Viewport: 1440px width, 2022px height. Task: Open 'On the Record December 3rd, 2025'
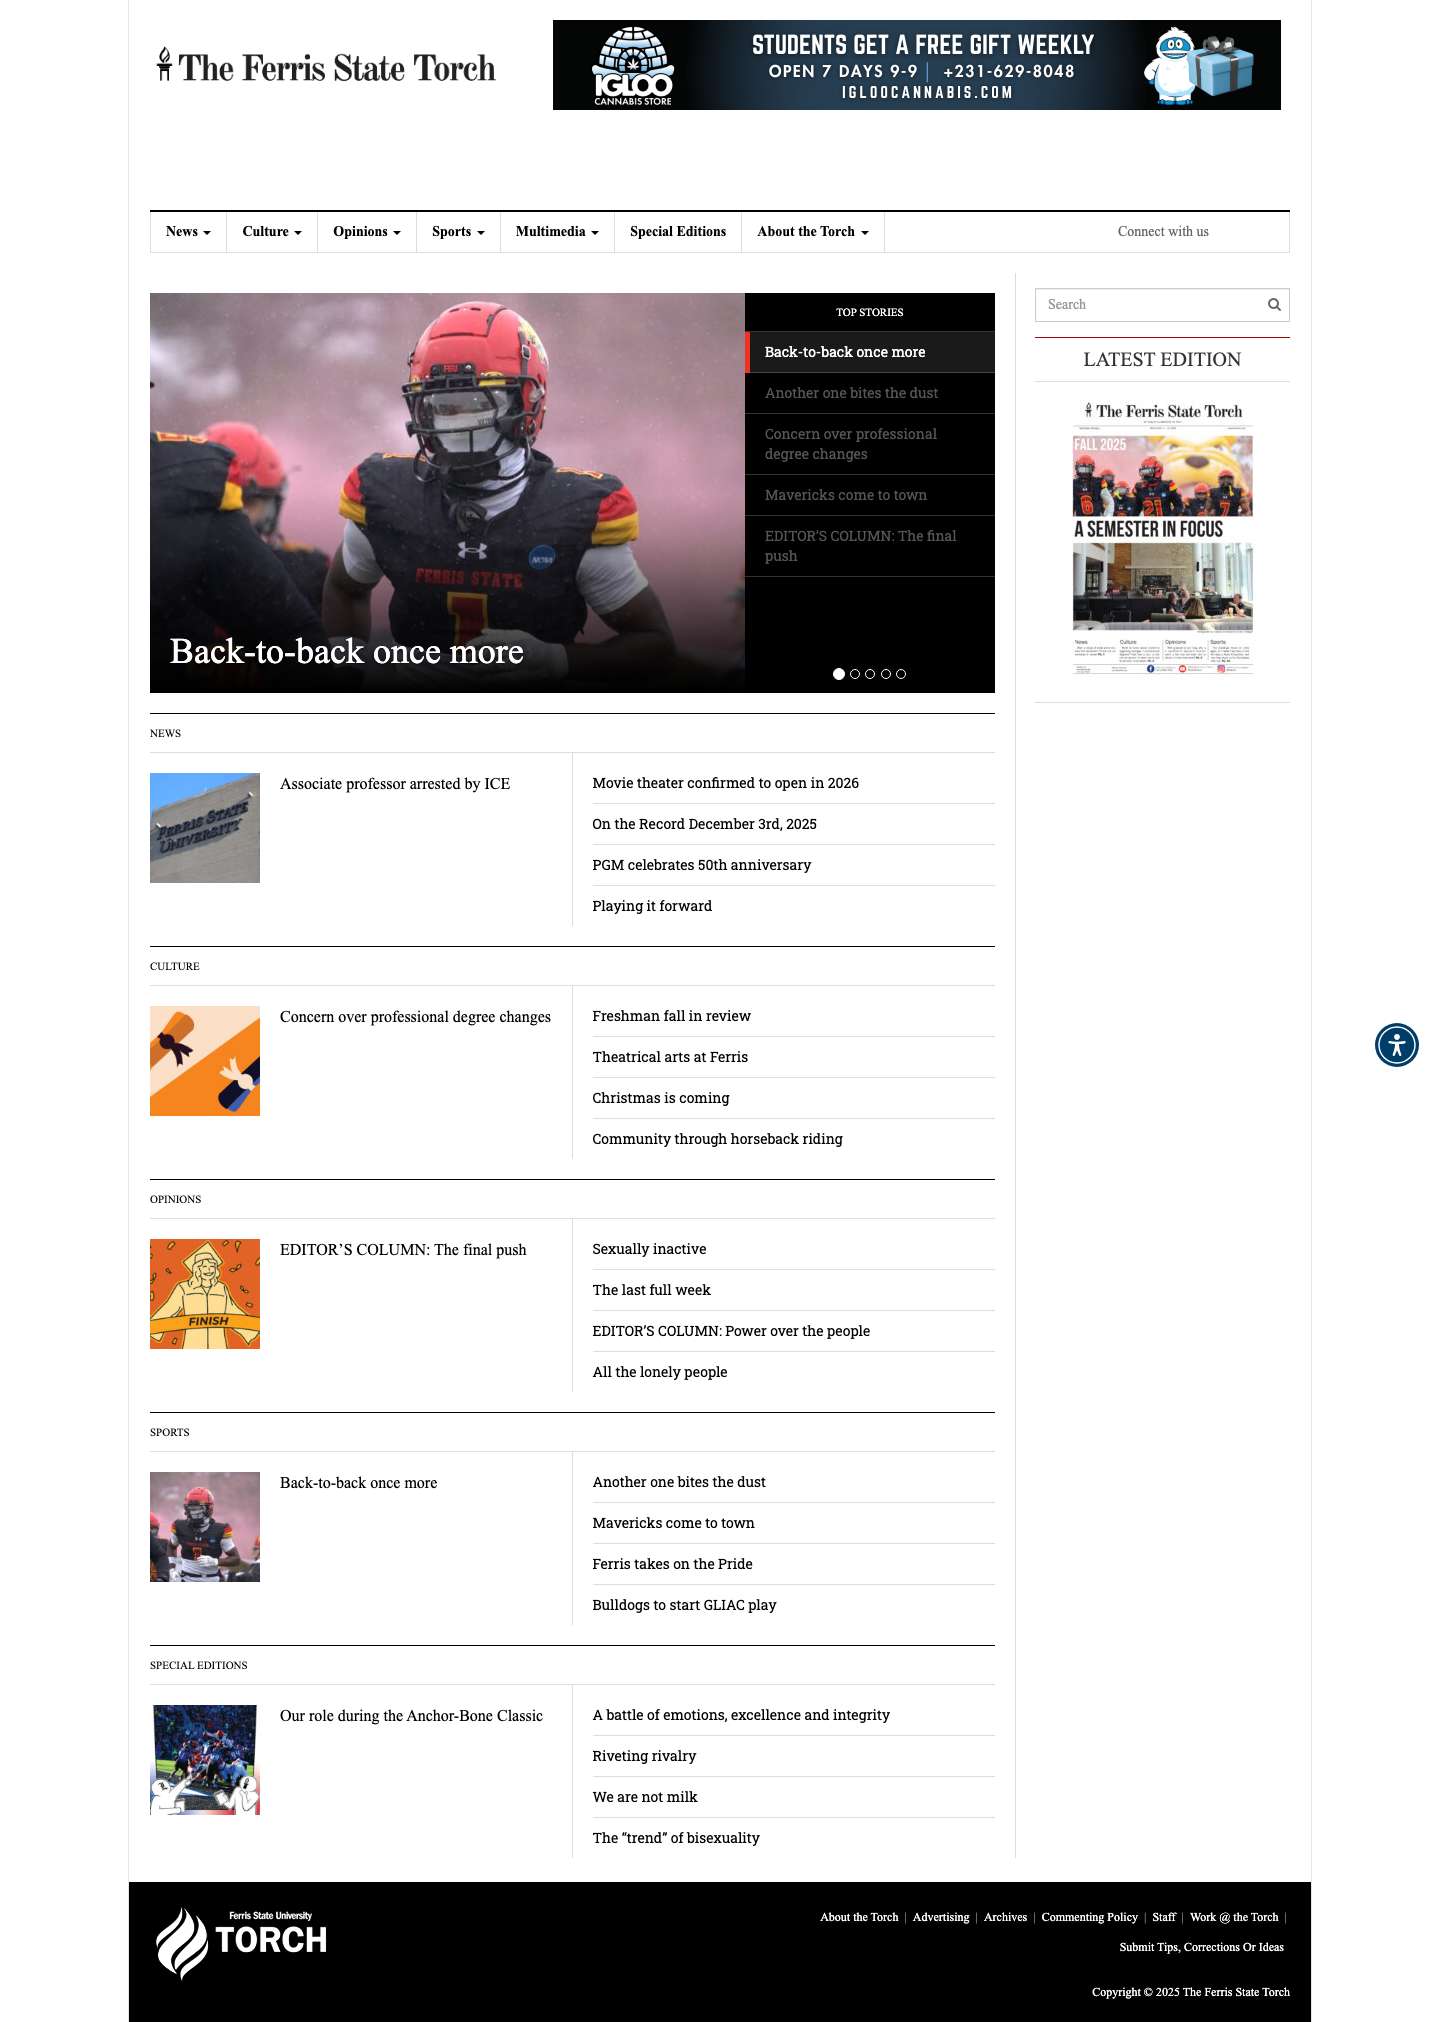click(704, 824)
